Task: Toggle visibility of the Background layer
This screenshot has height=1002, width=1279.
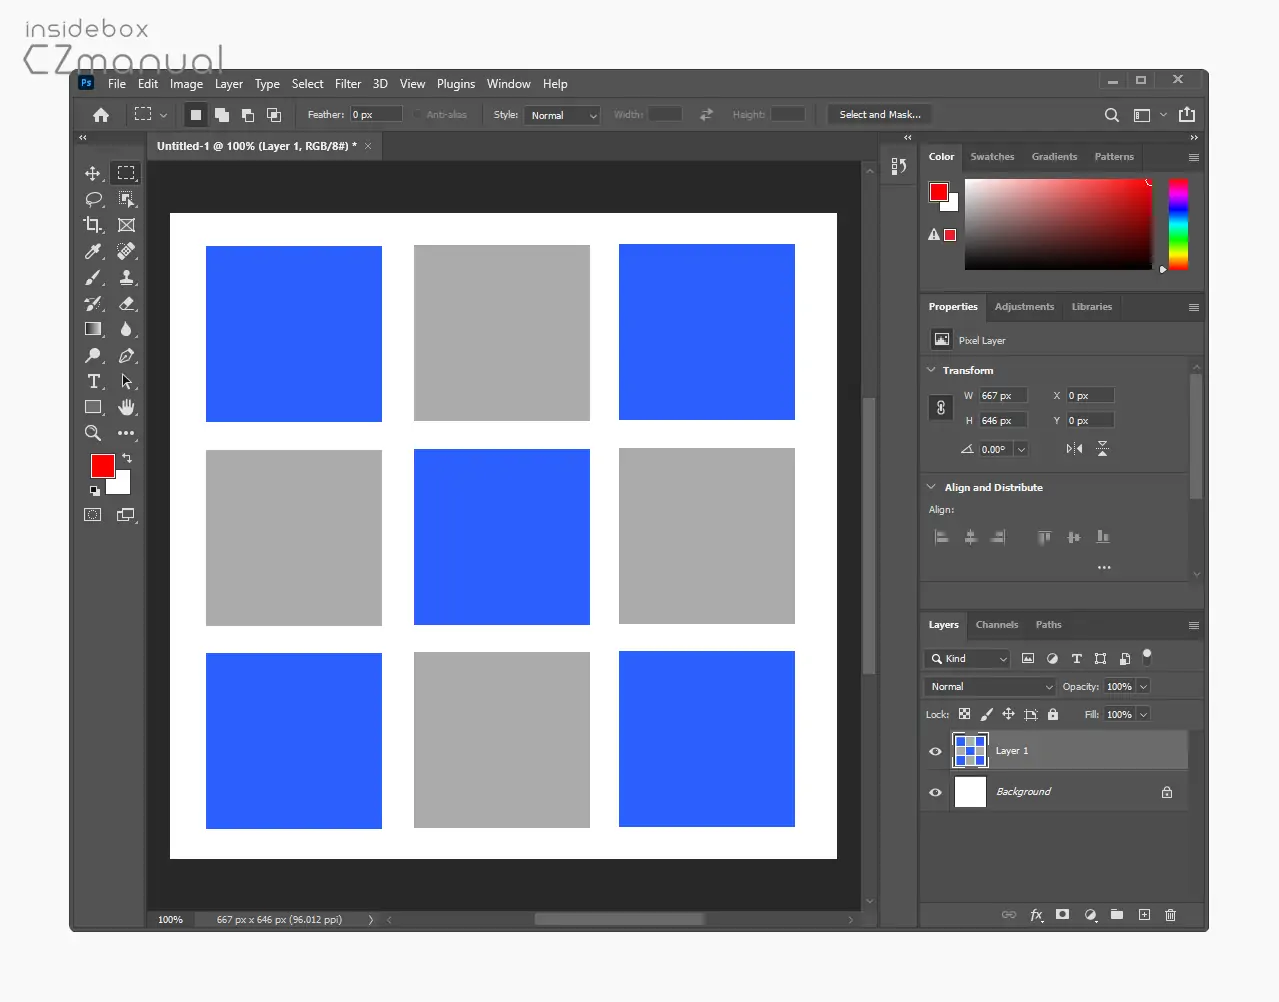Action: tap(935, 792)
